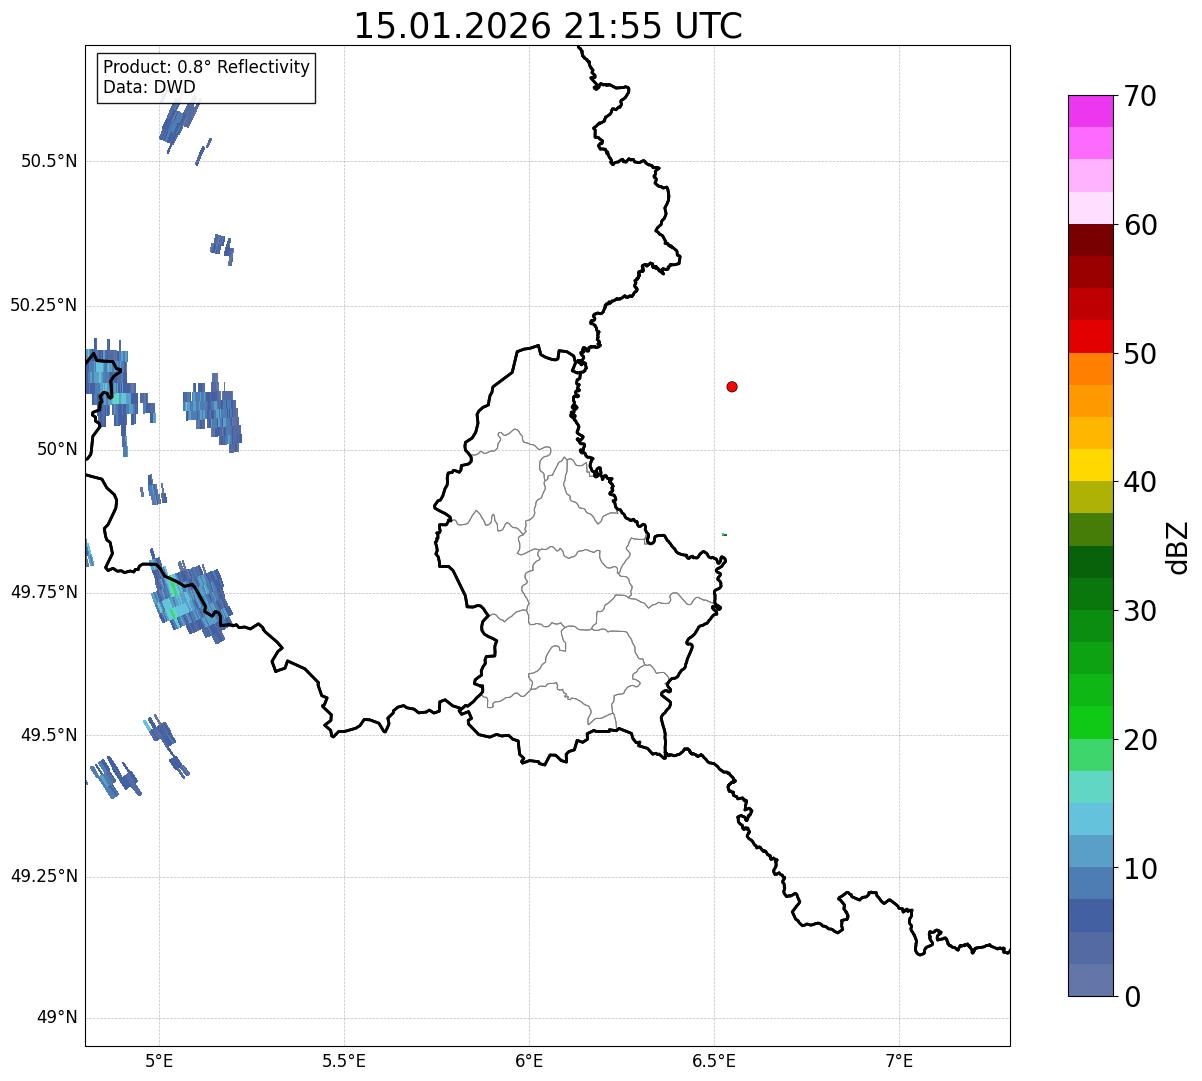1202x1081 pixels.
Task: Click the colorbar tick value 30
Action: 1140,611
